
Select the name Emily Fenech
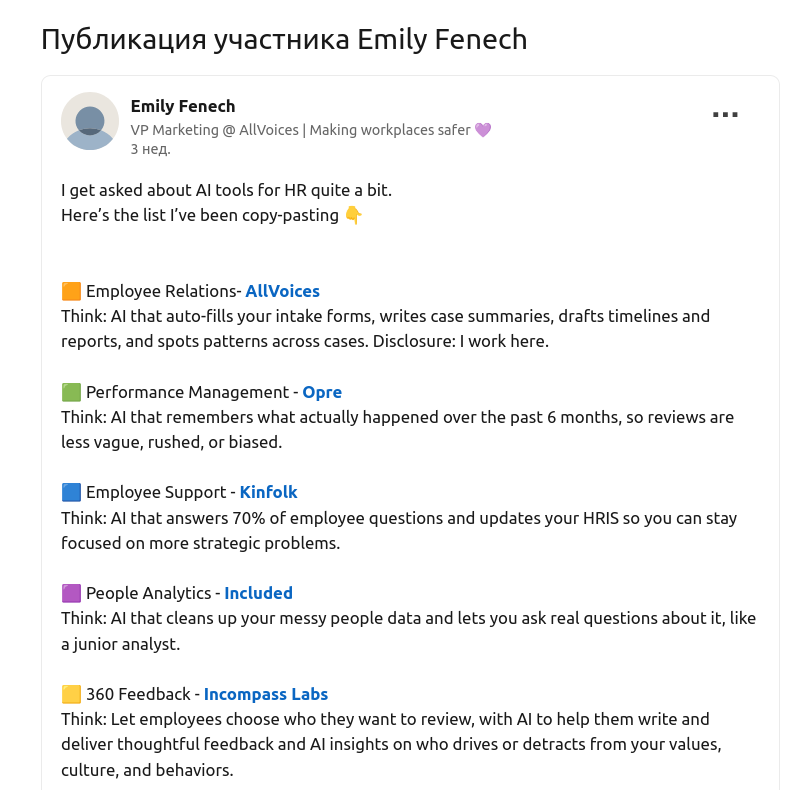point(183,106)
